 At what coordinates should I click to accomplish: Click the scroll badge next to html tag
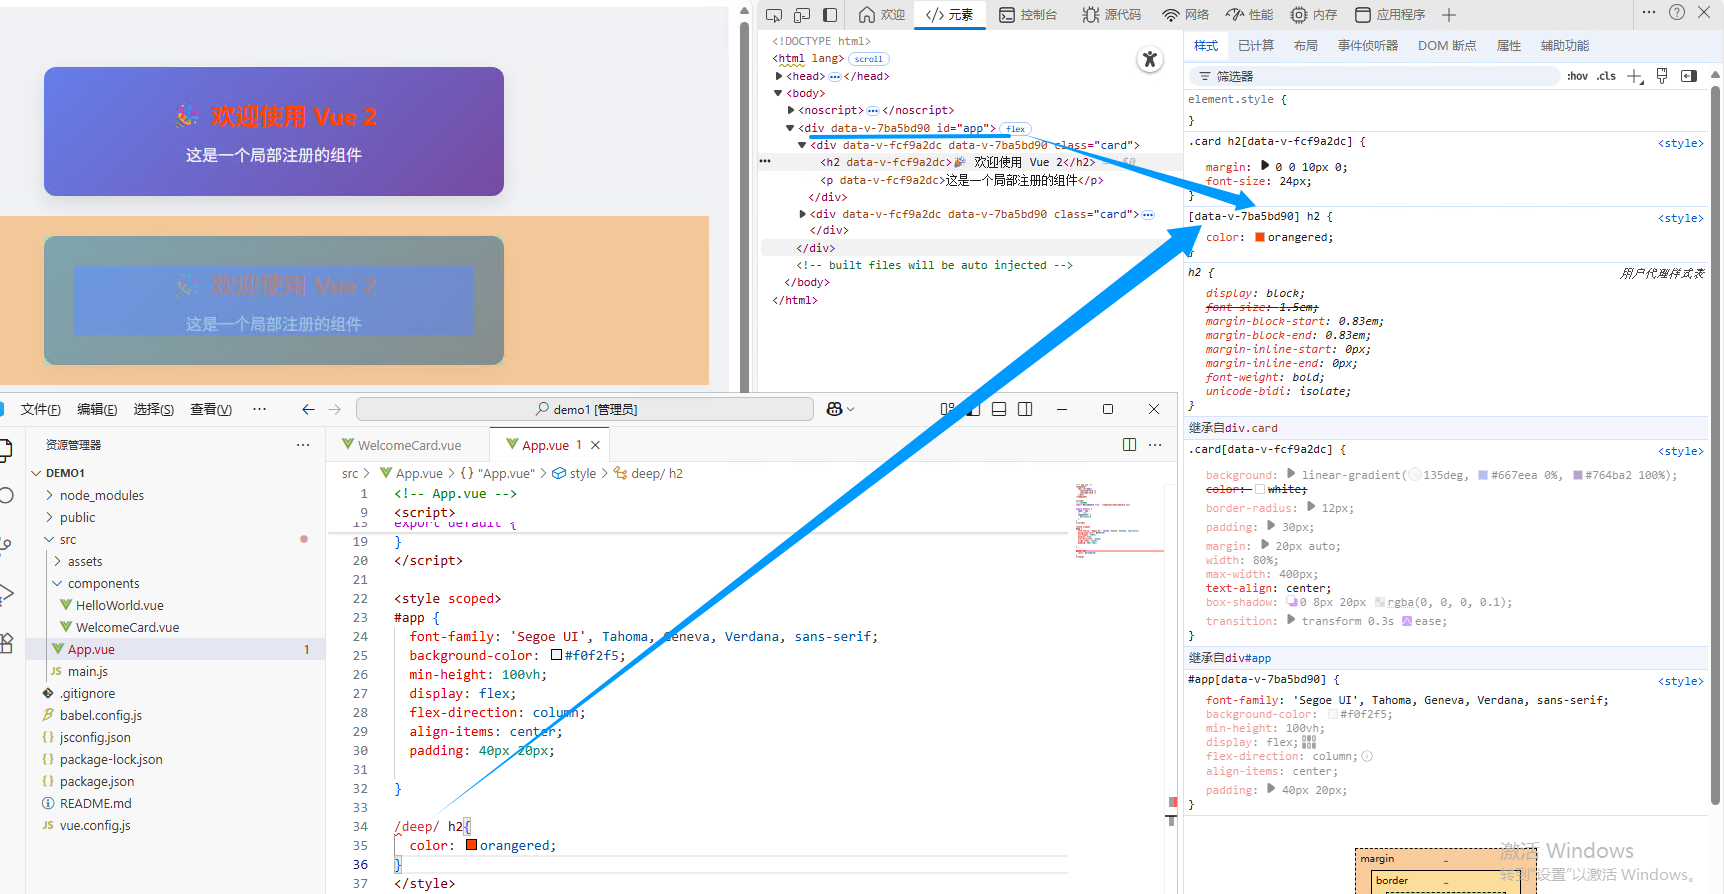tap(868, 59)
